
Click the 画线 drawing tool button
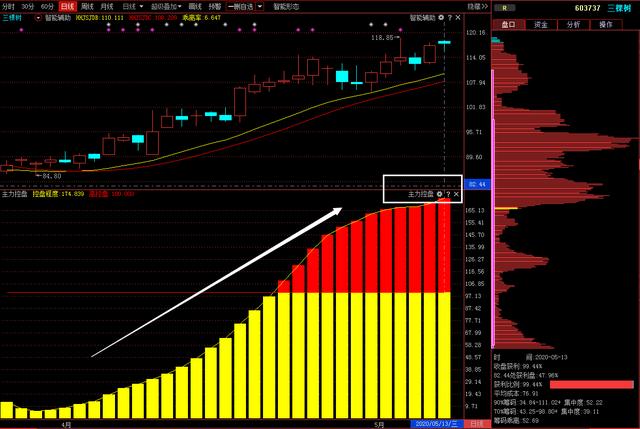click(x=195, y=7)
